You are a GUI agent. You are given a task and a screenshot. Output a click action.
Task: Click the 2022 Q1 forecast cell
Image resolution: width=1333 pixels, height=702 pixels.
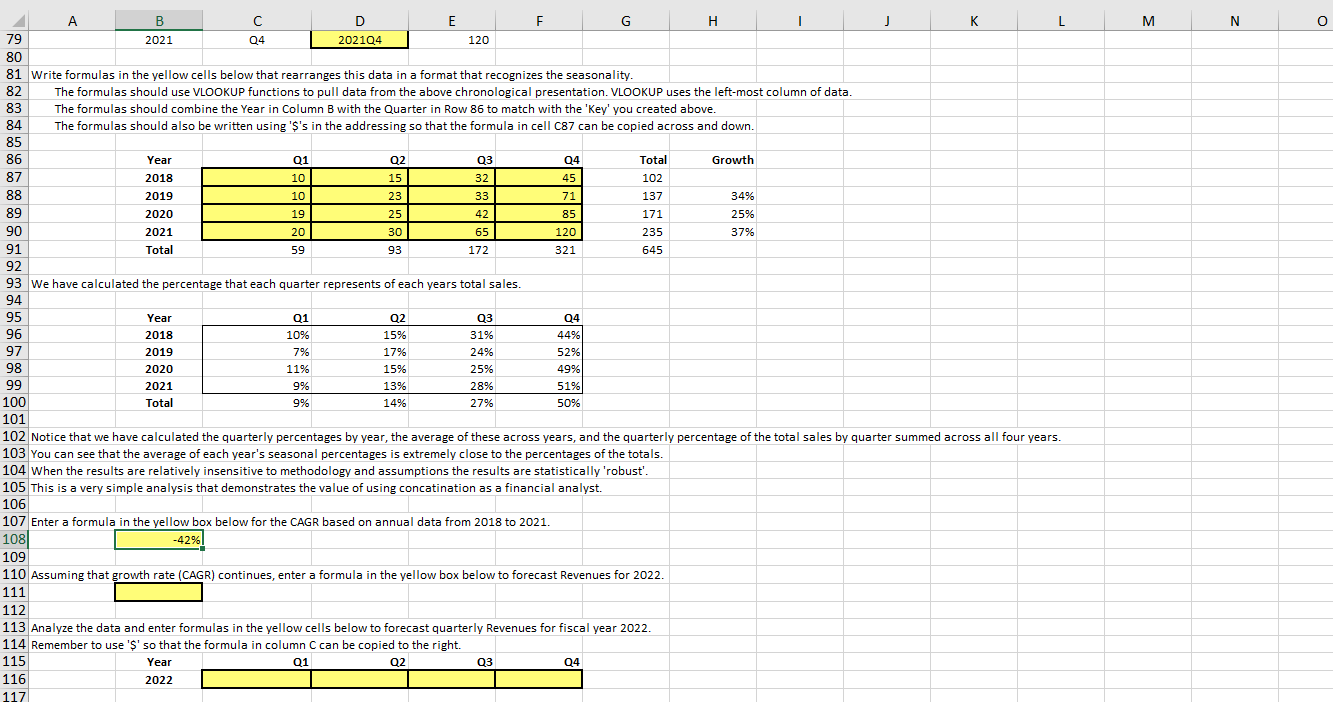click(x=256, y=679)
